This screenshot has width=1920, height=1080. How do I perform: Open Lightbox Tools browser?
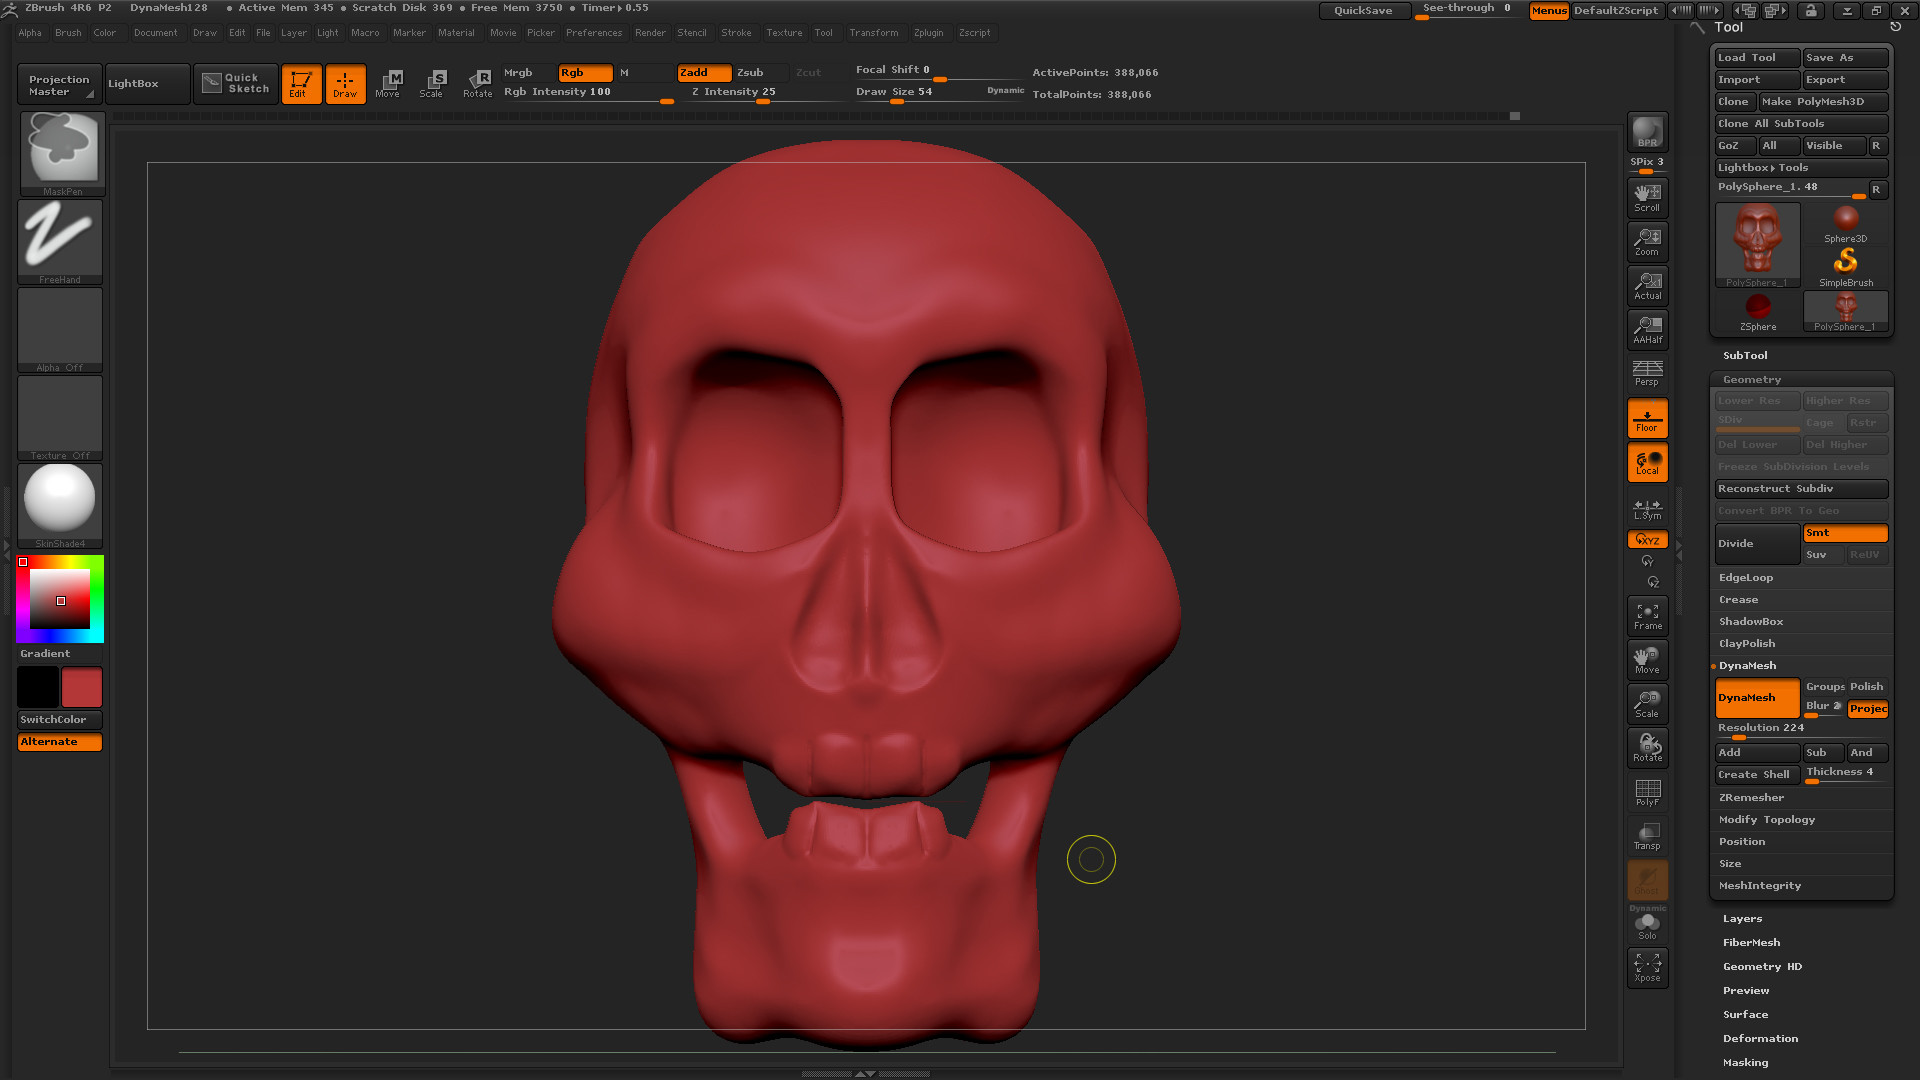[x=1800, y=167]
